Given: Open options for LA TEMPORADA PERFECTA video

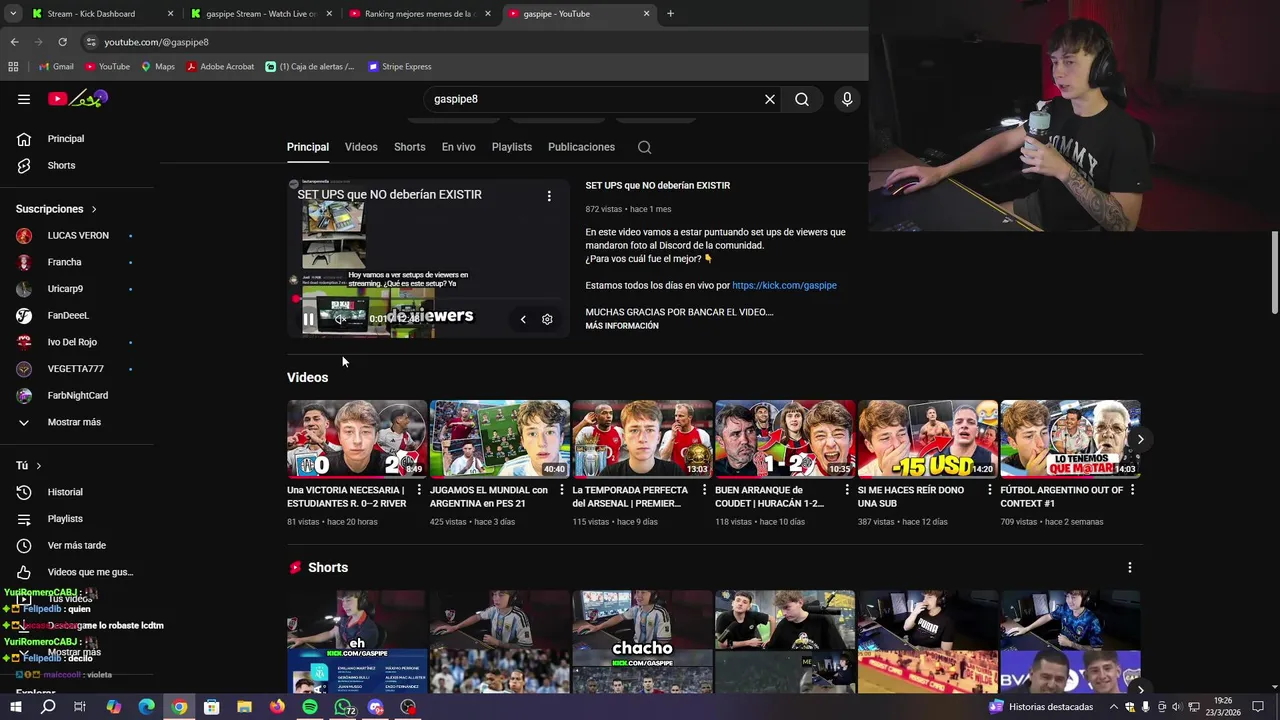Looking at the screenshot, I should click(x=704, y=490).
